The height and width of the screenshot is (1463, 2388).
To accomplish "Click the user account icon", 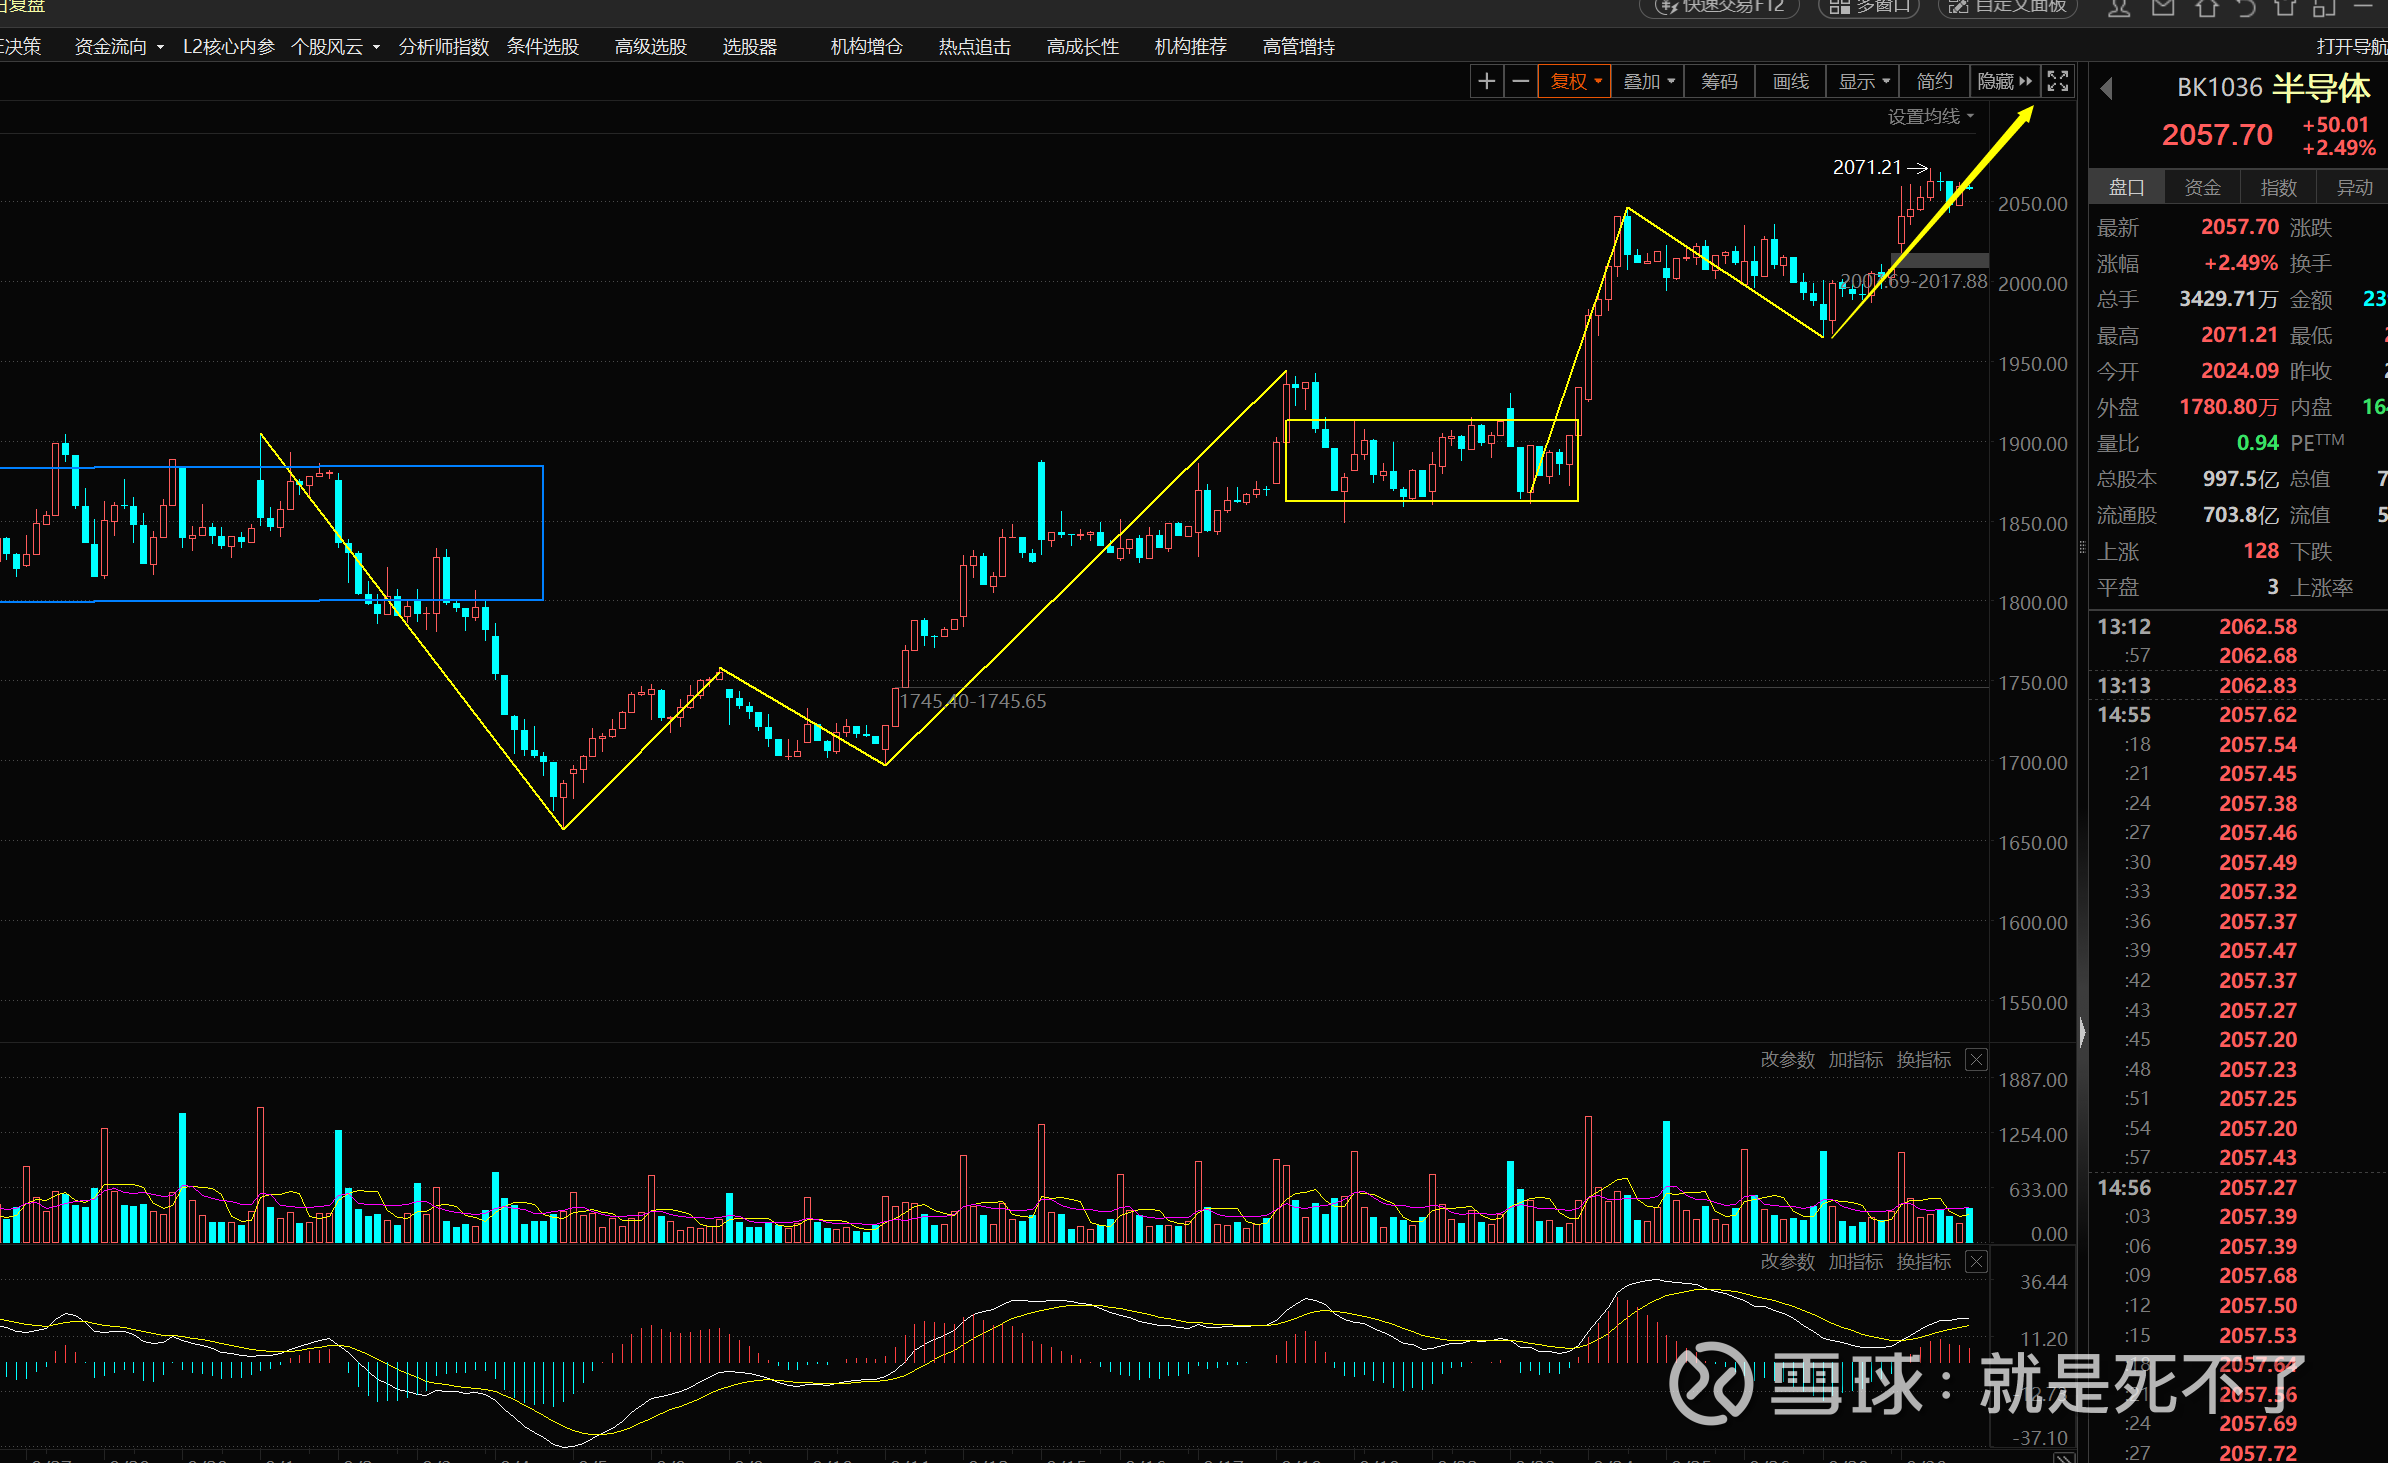I will pyautogui.click(x=2118, y=8).
